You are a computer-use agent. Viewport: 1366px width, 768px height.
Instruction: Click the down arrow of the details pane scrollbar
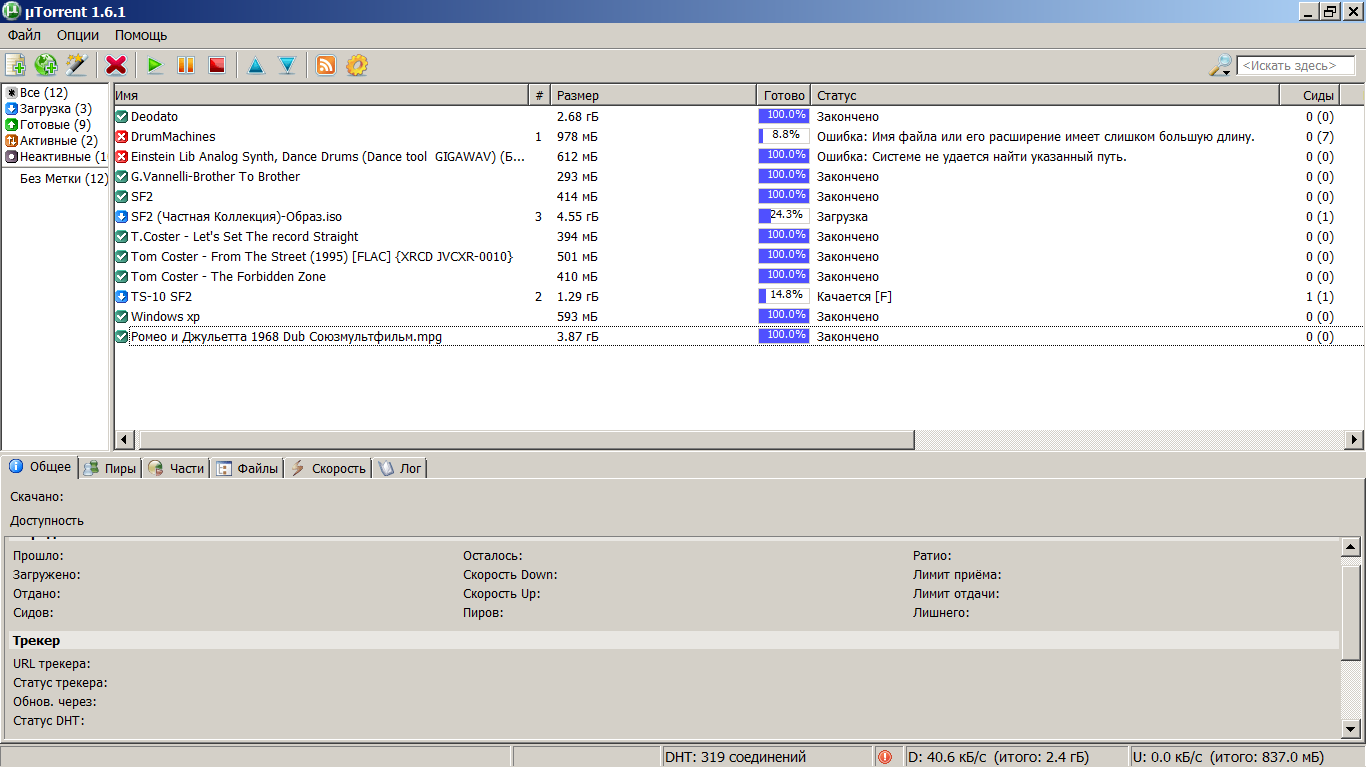1350,729
